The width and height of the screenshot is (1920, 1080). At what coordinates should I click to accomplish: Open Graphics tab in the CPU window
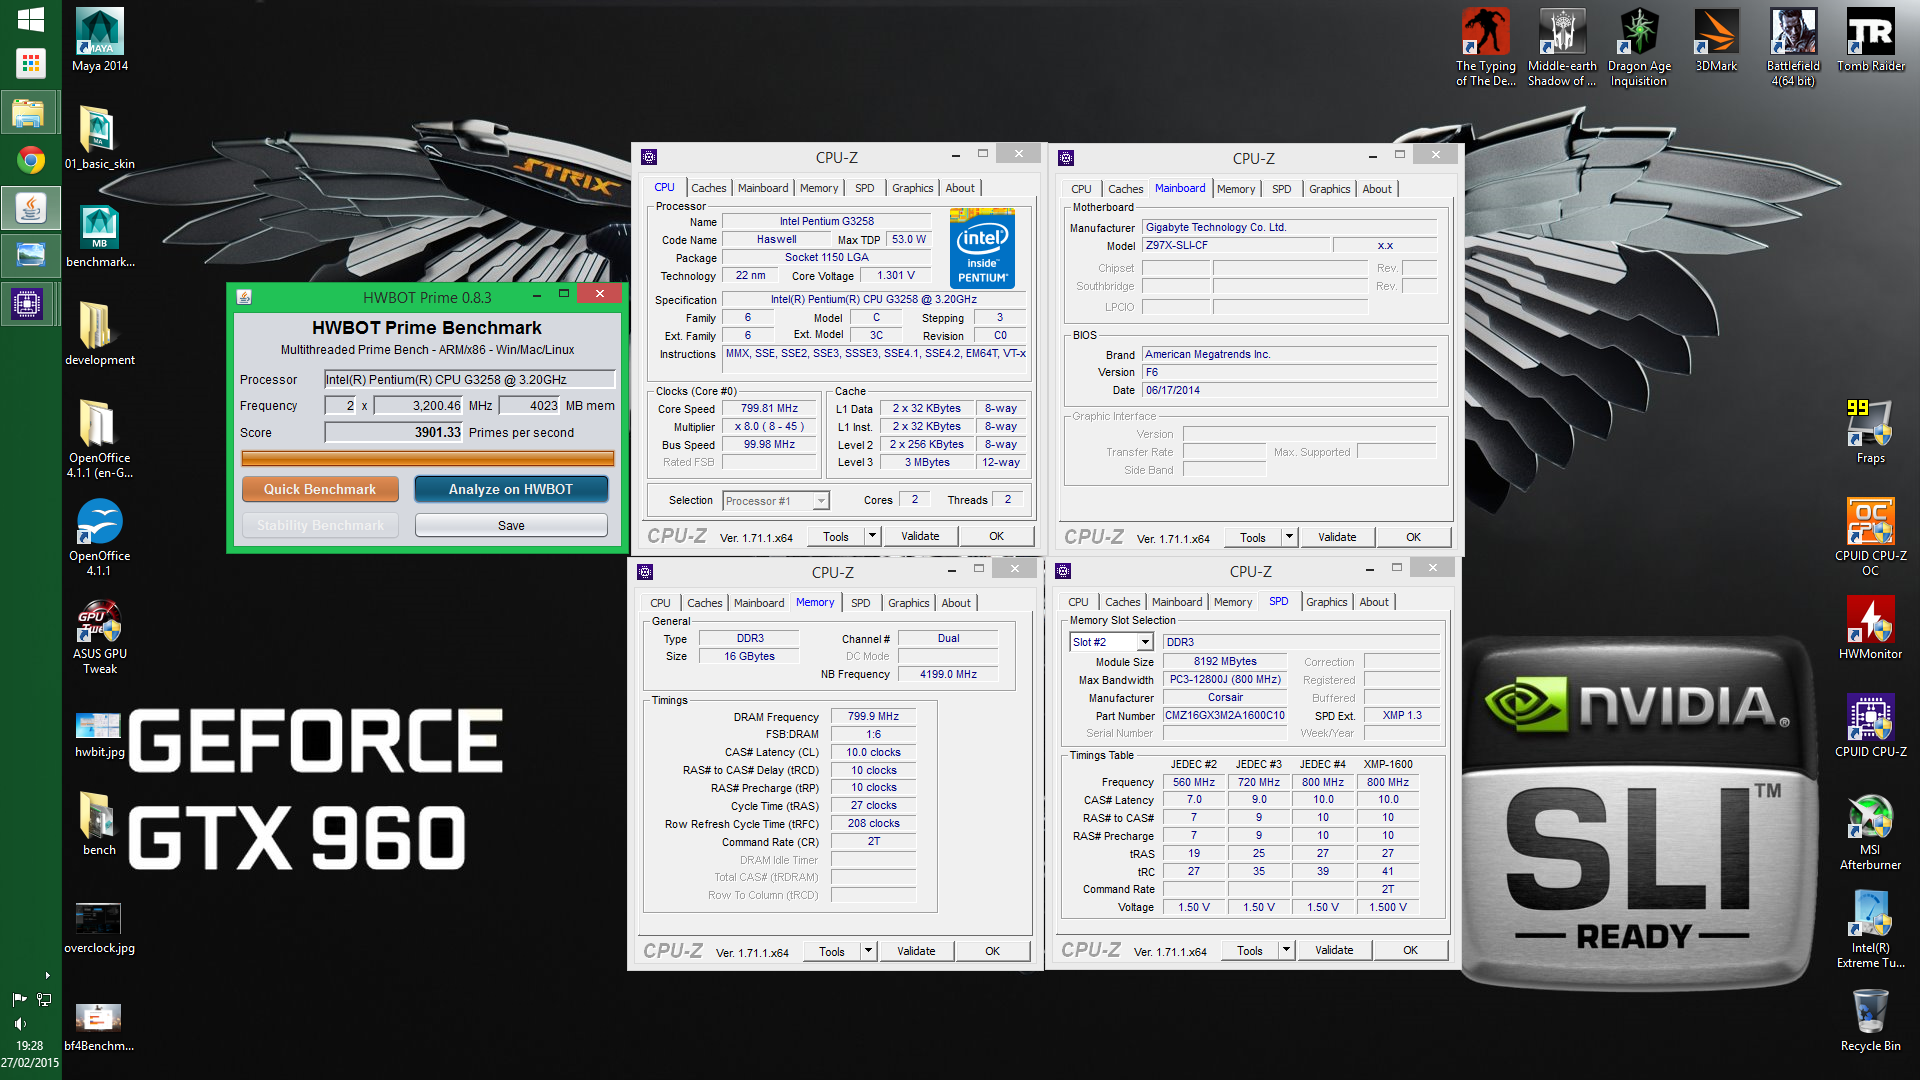[x=912, y=188]
